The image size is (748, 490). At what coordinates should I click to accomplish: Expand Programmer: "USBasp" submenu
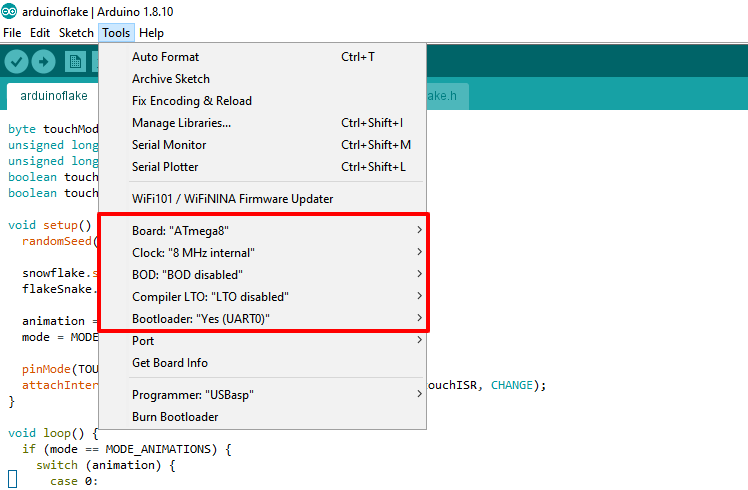(x=262, y=395)
